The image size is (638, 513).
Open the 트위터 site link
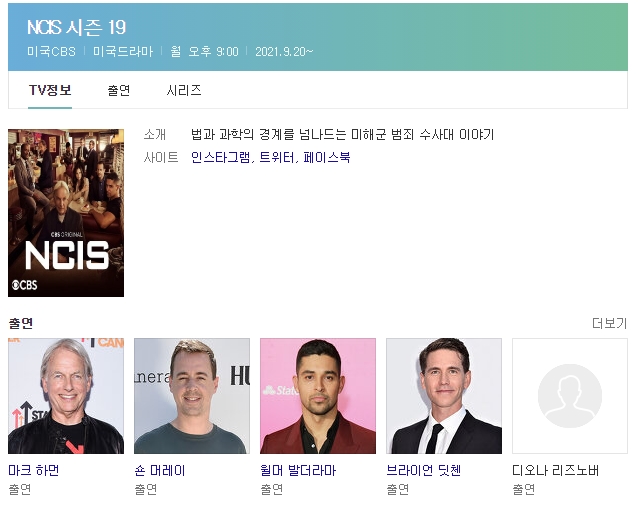277,157
